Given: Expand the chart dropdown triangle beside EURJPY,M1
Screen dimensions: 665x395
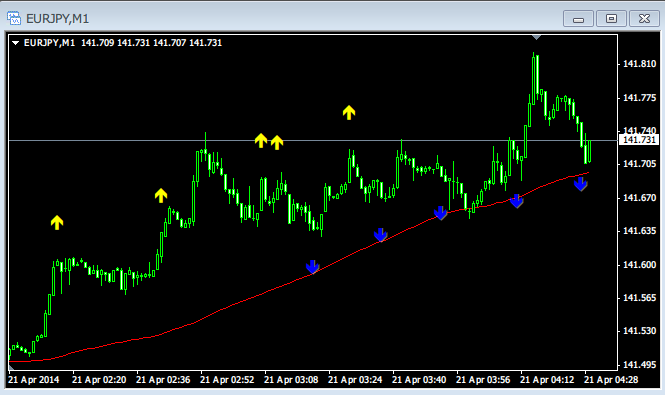Looking at the screenshot, I should pyautogui.click(x=16, y=43).
